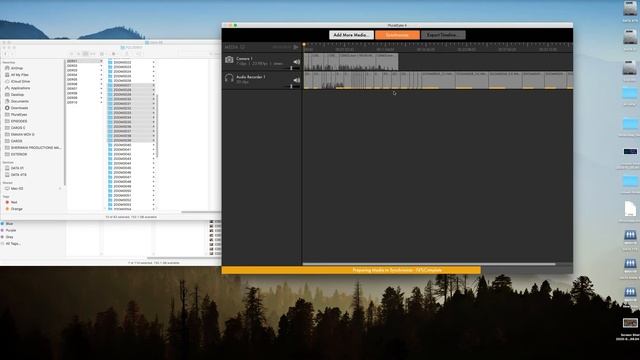Select the shared Mac-02 computer in Finder
The image size is (640, 360).
coord(16,189)
